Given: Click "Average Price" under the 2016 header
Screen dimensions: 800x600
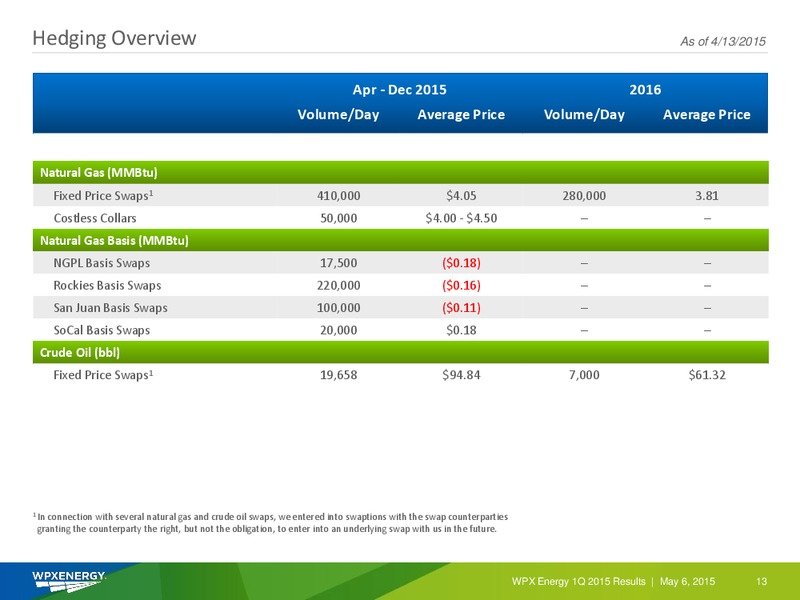Looking at the screenshot, I should [x=707, y=114].
